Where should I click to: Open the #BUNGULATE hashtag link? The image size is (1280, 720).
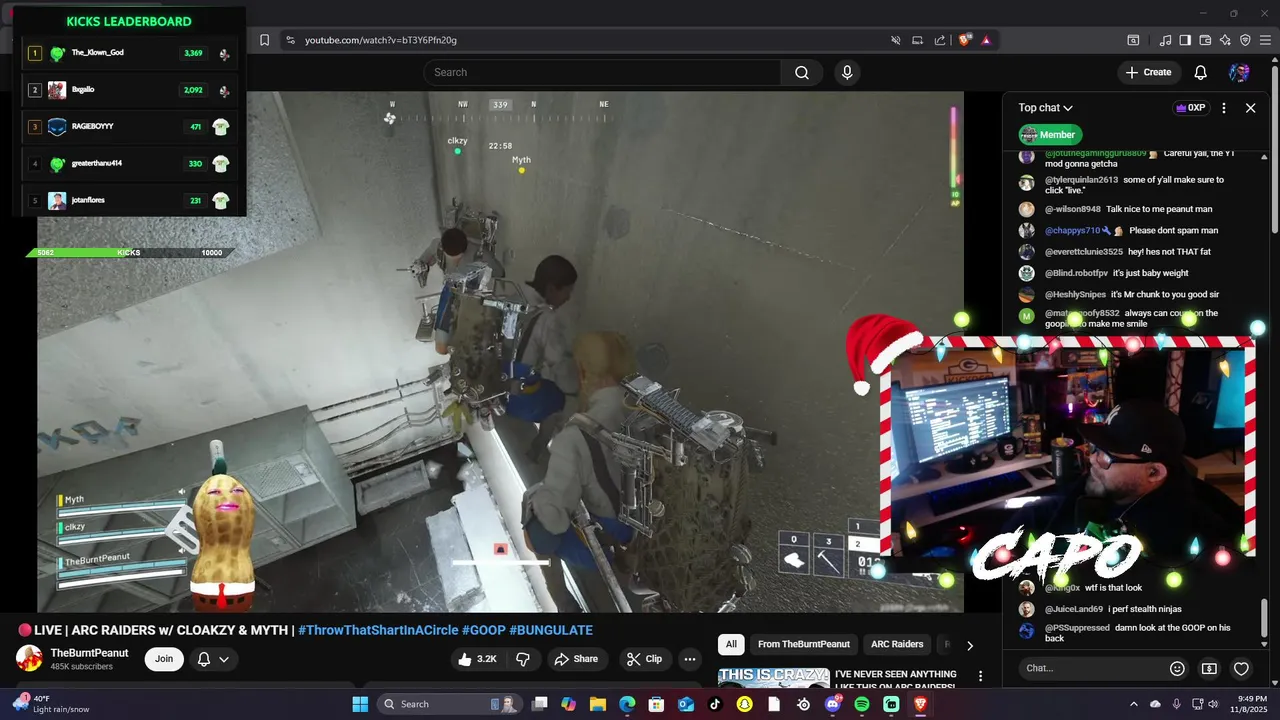coord(551,630)
